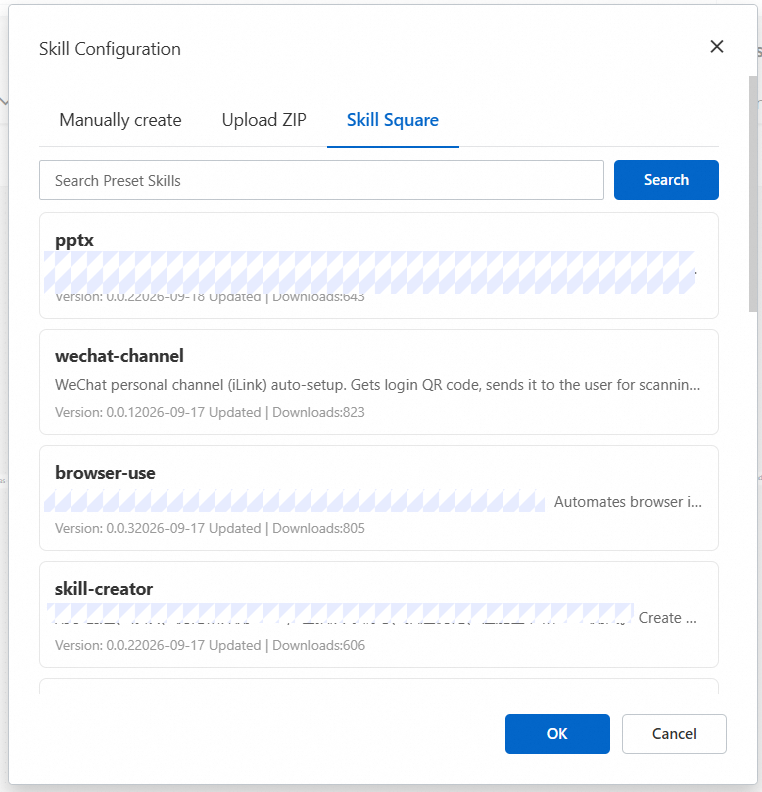Click the Skill Configuration dialog title
The width and height of the screenshot is (762, 792).
point(110,49)
